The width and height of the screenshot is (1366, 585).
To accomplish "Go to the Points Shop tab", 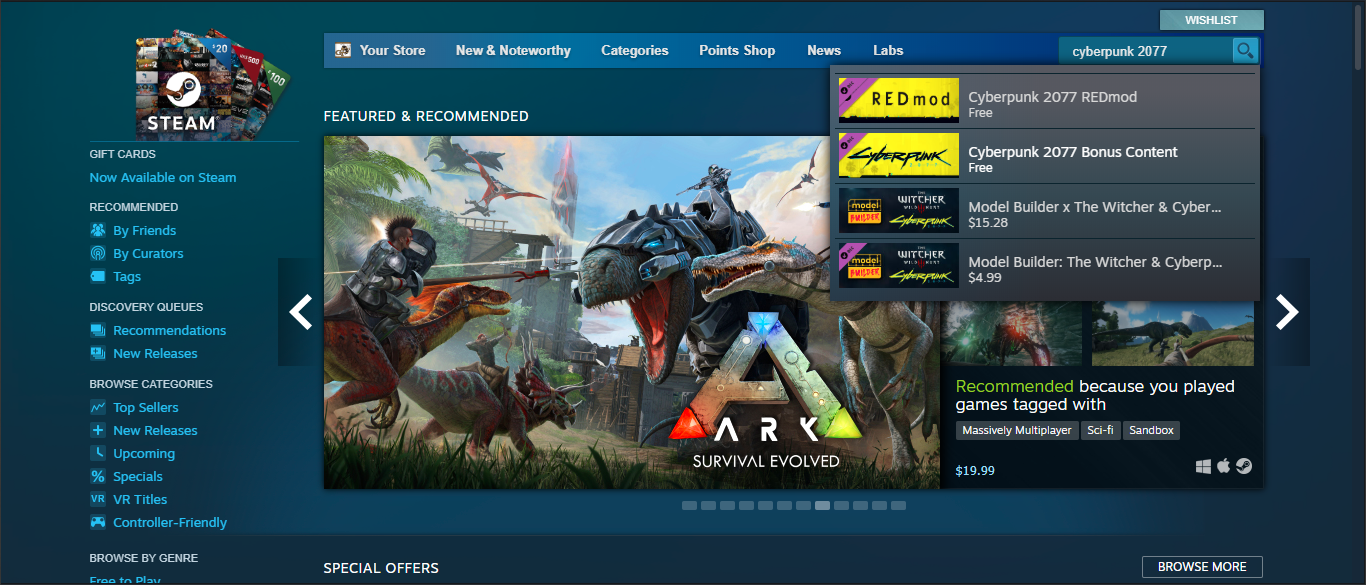I will point(737,50).
